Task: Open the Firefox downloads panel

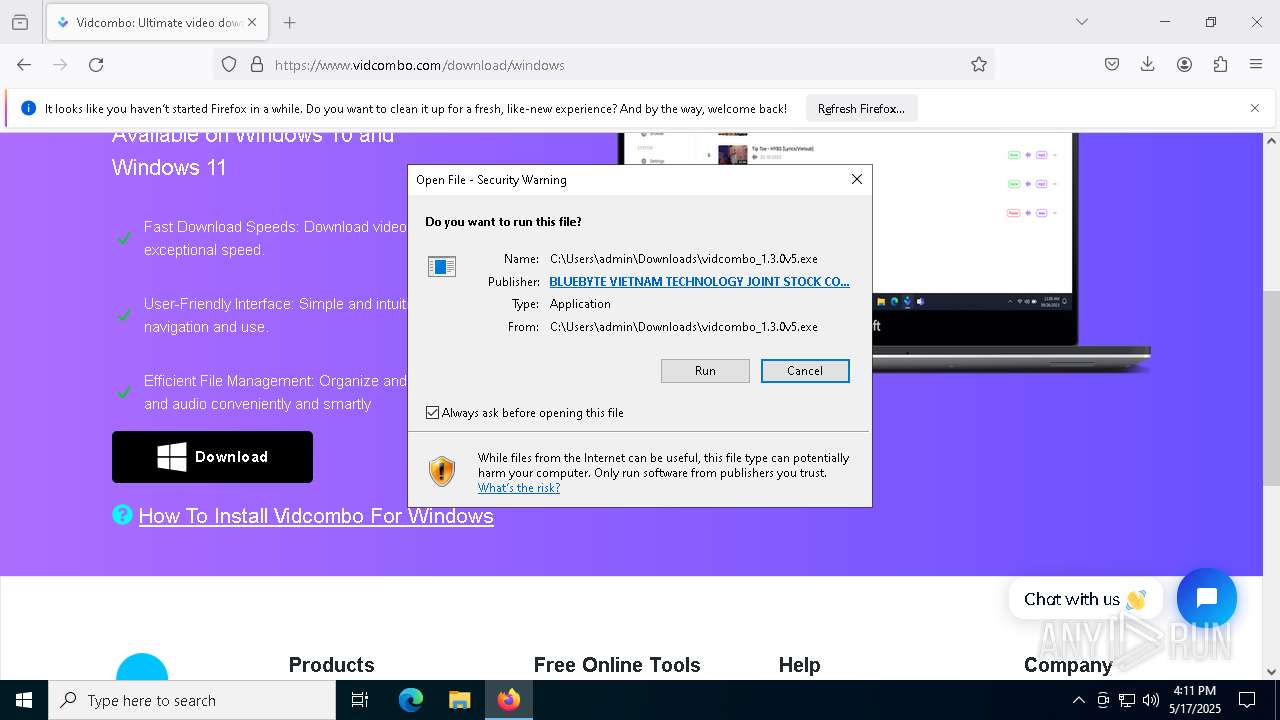Action: pos(1148,65)
